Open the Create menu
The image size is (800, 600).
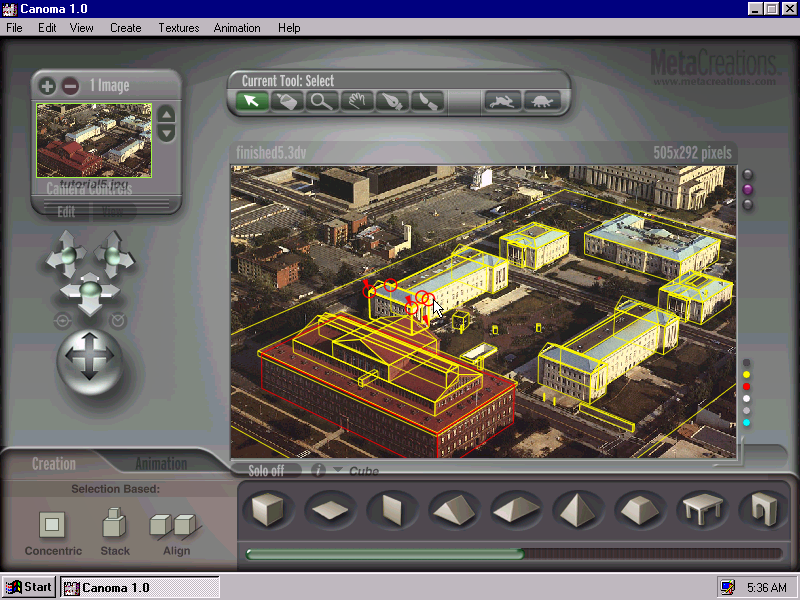(x=126, y=28)
